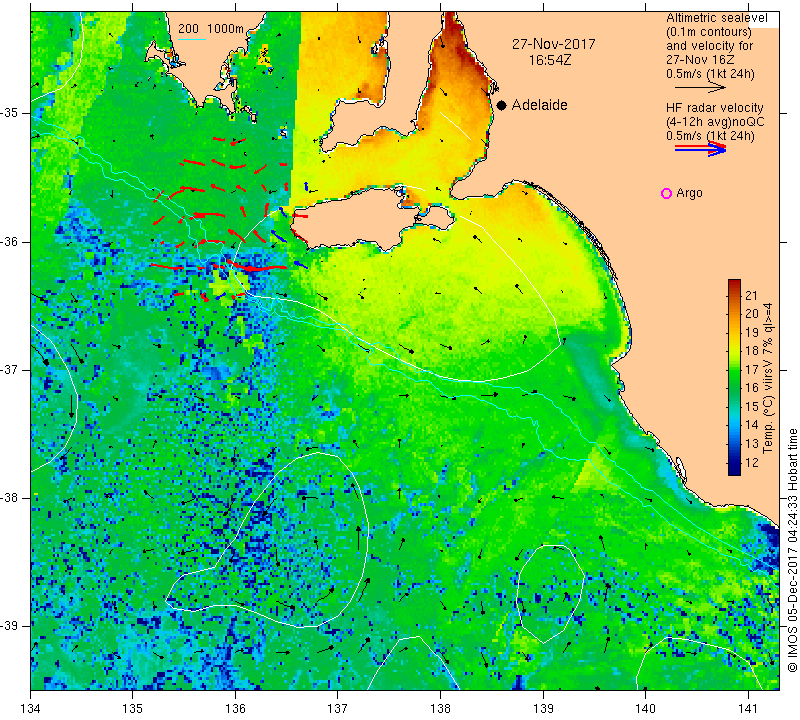This screenshot has width=800, height=720.
Task: Click the black altimetric velocity reference arrow
Action: coord(700,88)
